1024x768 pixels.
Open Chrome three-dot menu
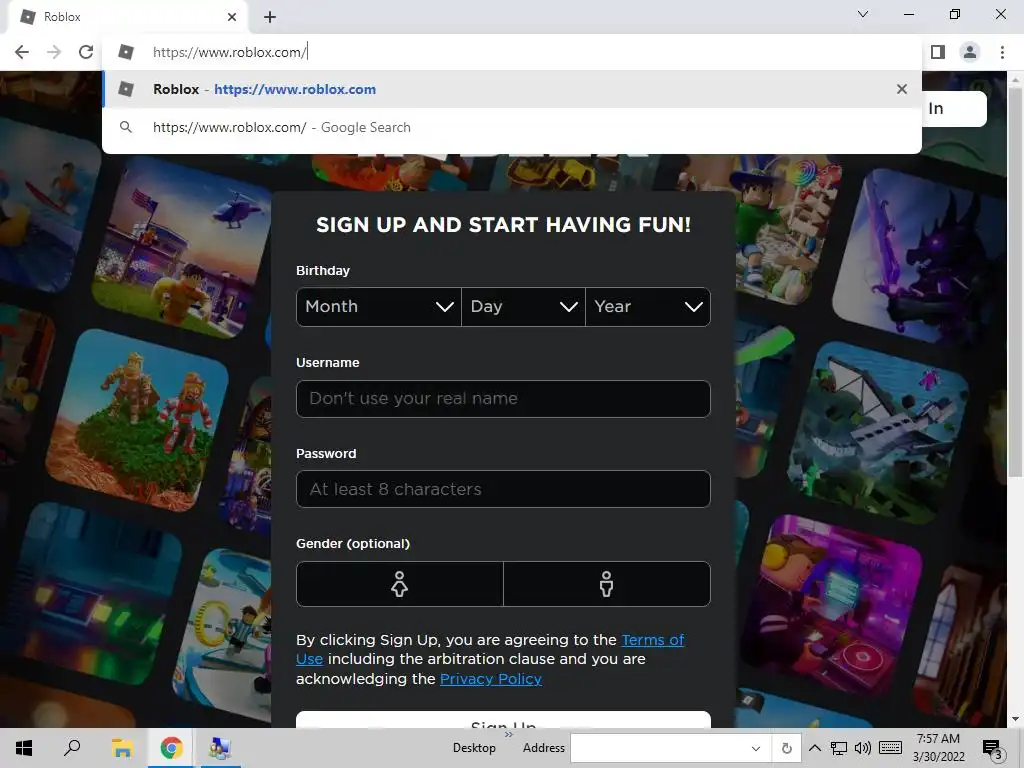point(1002,52)
